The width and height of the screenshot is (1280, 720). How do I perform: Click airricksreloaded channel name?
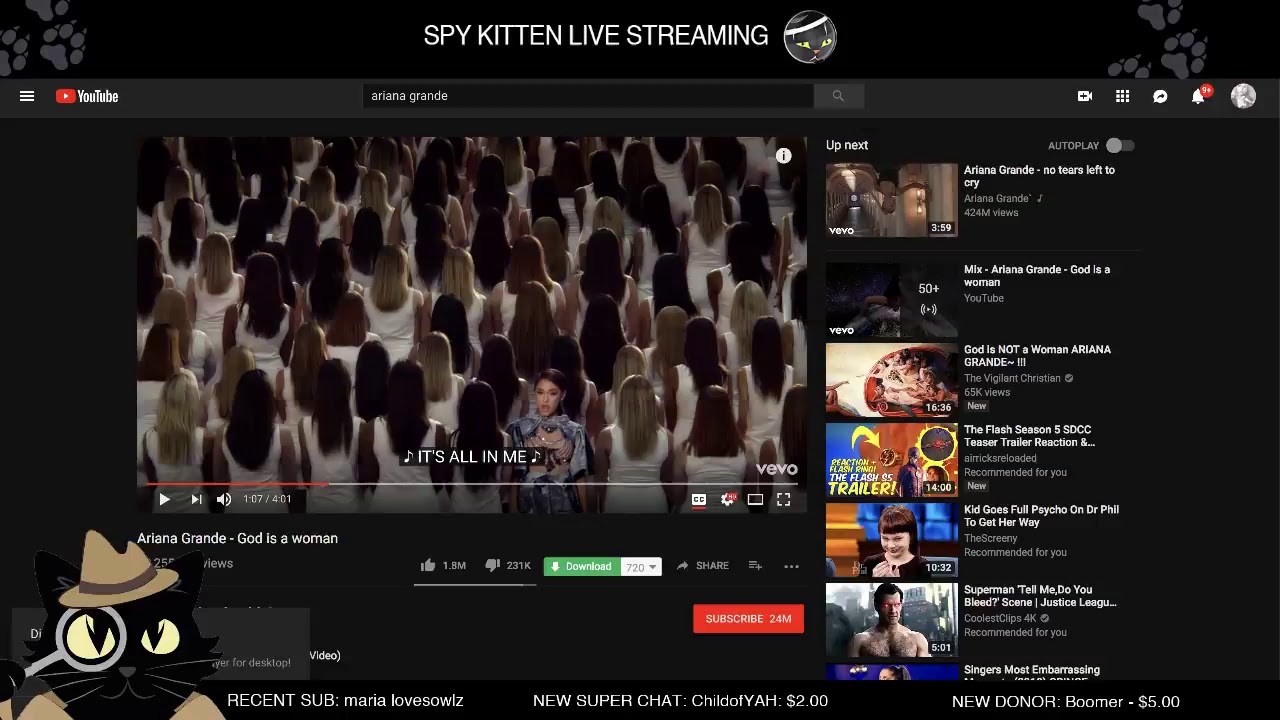point(1000,459)
